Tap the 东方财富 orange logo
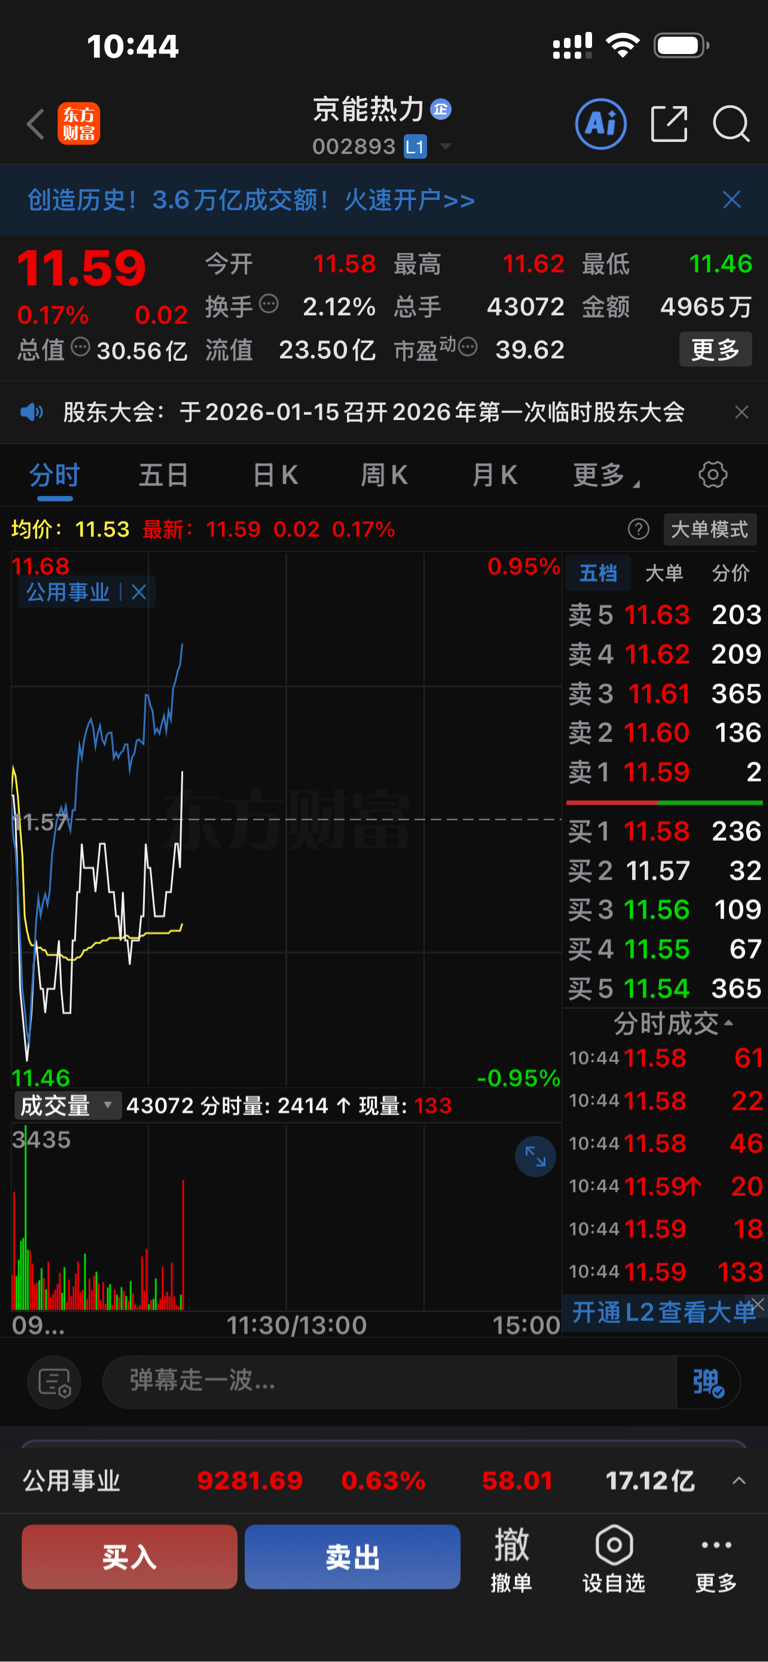Image resolution: width=768 pixels, height=1662 pixels. (79, 124)
